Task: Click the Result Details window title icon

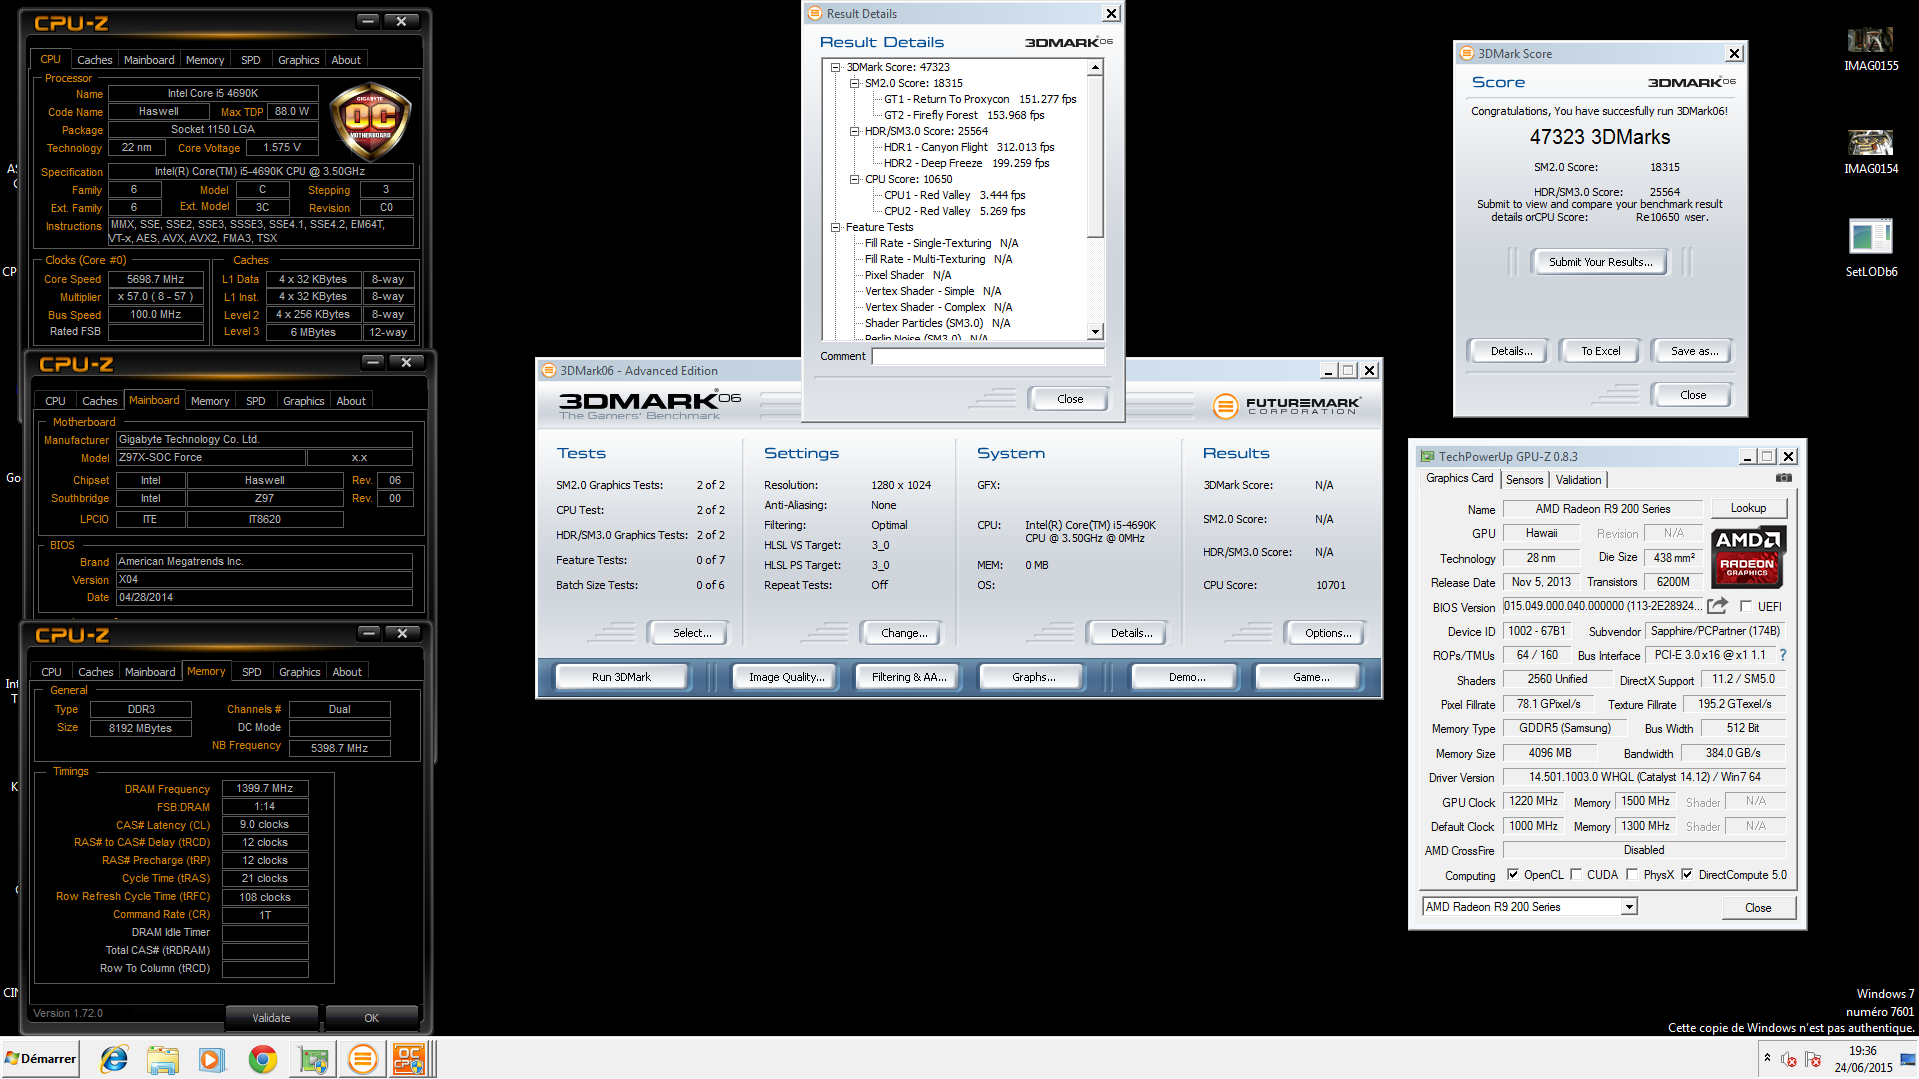Action: point(815,14)
